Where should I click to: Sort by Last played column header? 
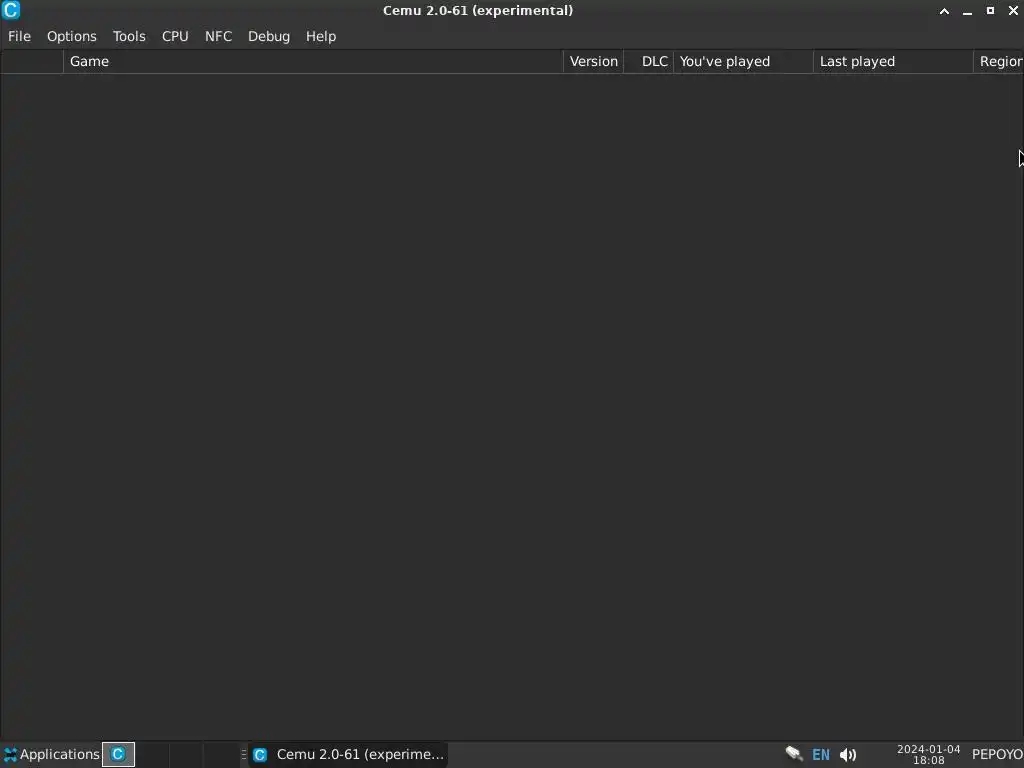coord(893,61)
